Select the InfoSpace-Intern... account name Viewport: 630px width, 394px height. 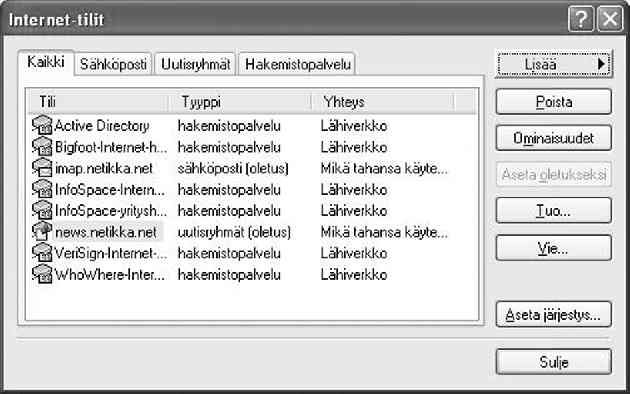pos(110,190)
